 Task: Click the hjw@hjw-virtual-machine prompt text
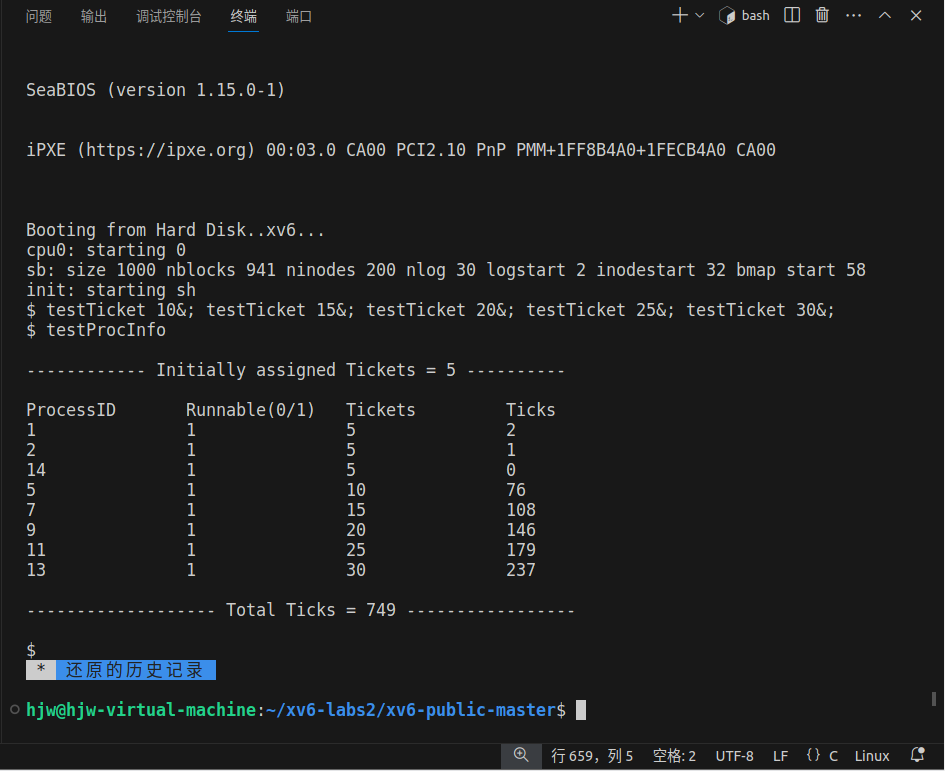click(x=141, y=710)
